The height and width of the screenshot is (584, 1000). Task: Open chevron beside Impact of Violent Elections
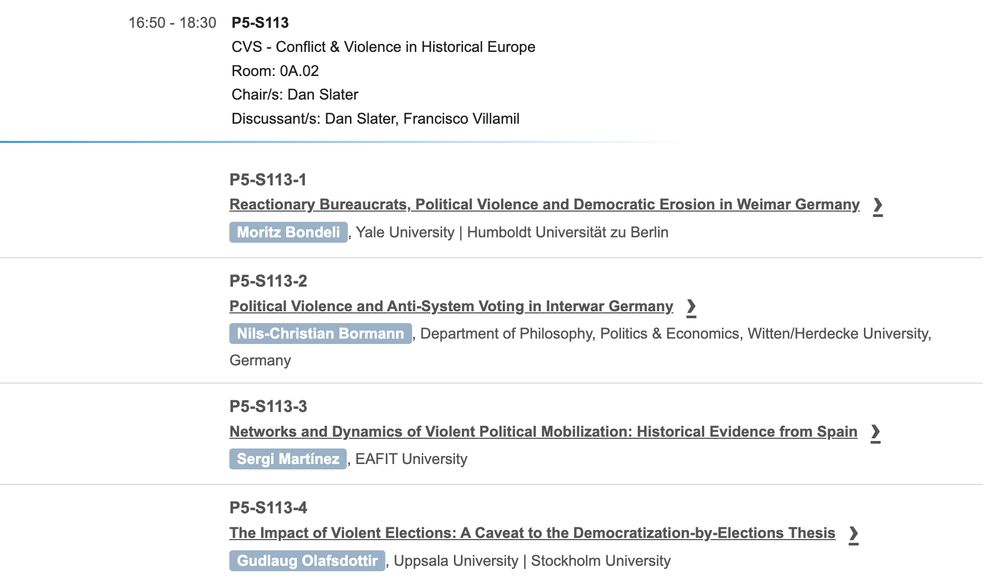[853, 534]
